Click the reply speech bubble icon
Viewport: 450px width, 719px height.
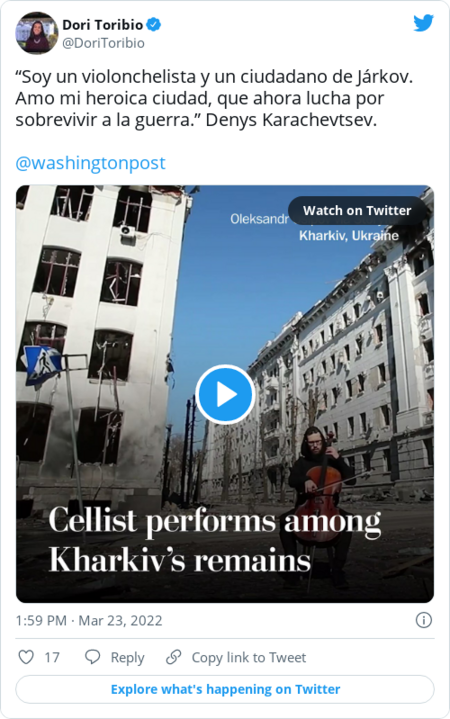point(93,657)
